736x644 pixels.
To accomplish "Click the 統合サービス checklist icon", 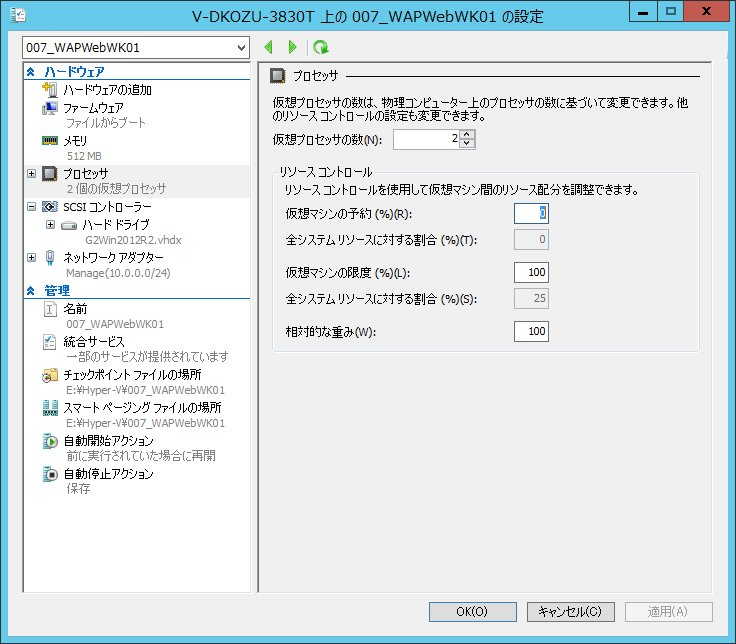I will pyautogui.click(x=50, y=342).
